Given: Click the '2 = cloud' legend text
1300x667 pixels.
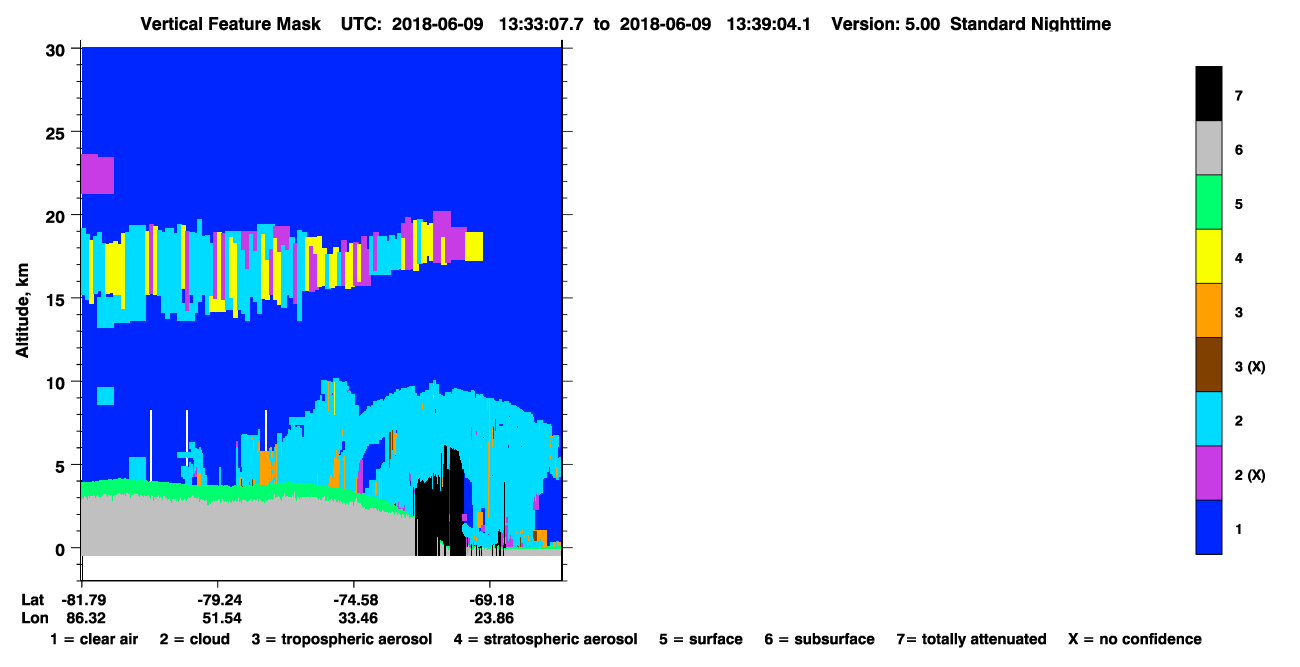Looking at the screenshot, I should 194,639.
